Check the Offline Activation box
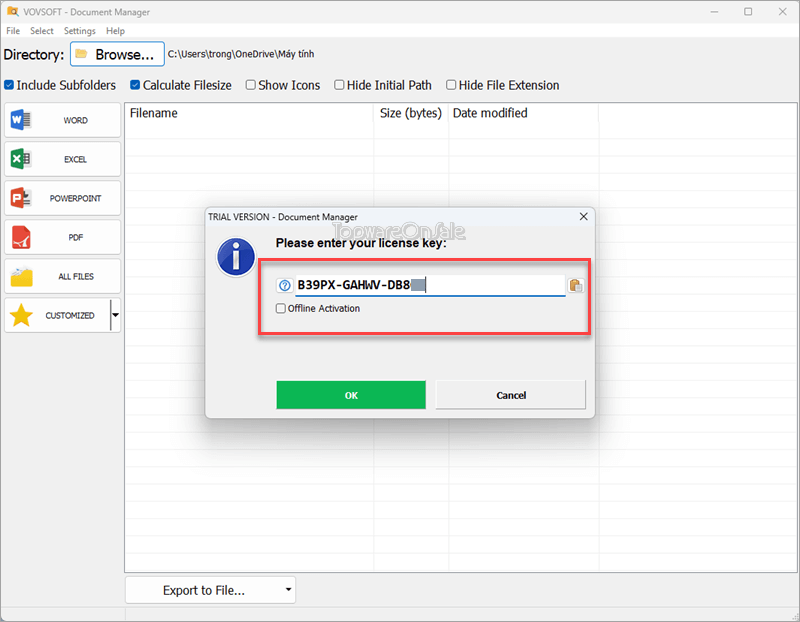 281,308
